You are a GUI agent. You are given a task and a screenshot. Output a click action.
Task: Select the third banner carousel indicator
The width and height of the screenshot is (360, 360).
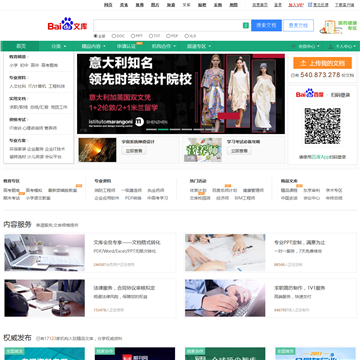175,129
